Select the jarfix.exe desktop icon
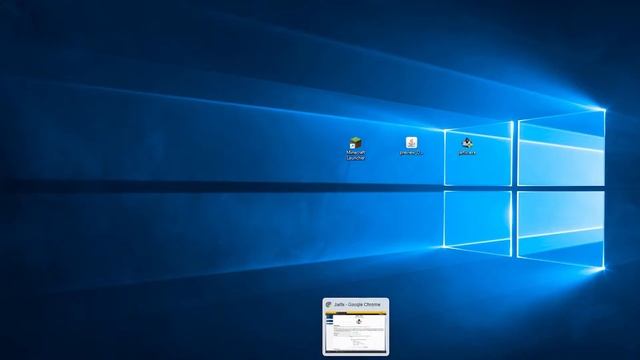The width and height of the screenshot is (640, 360). 467,146
